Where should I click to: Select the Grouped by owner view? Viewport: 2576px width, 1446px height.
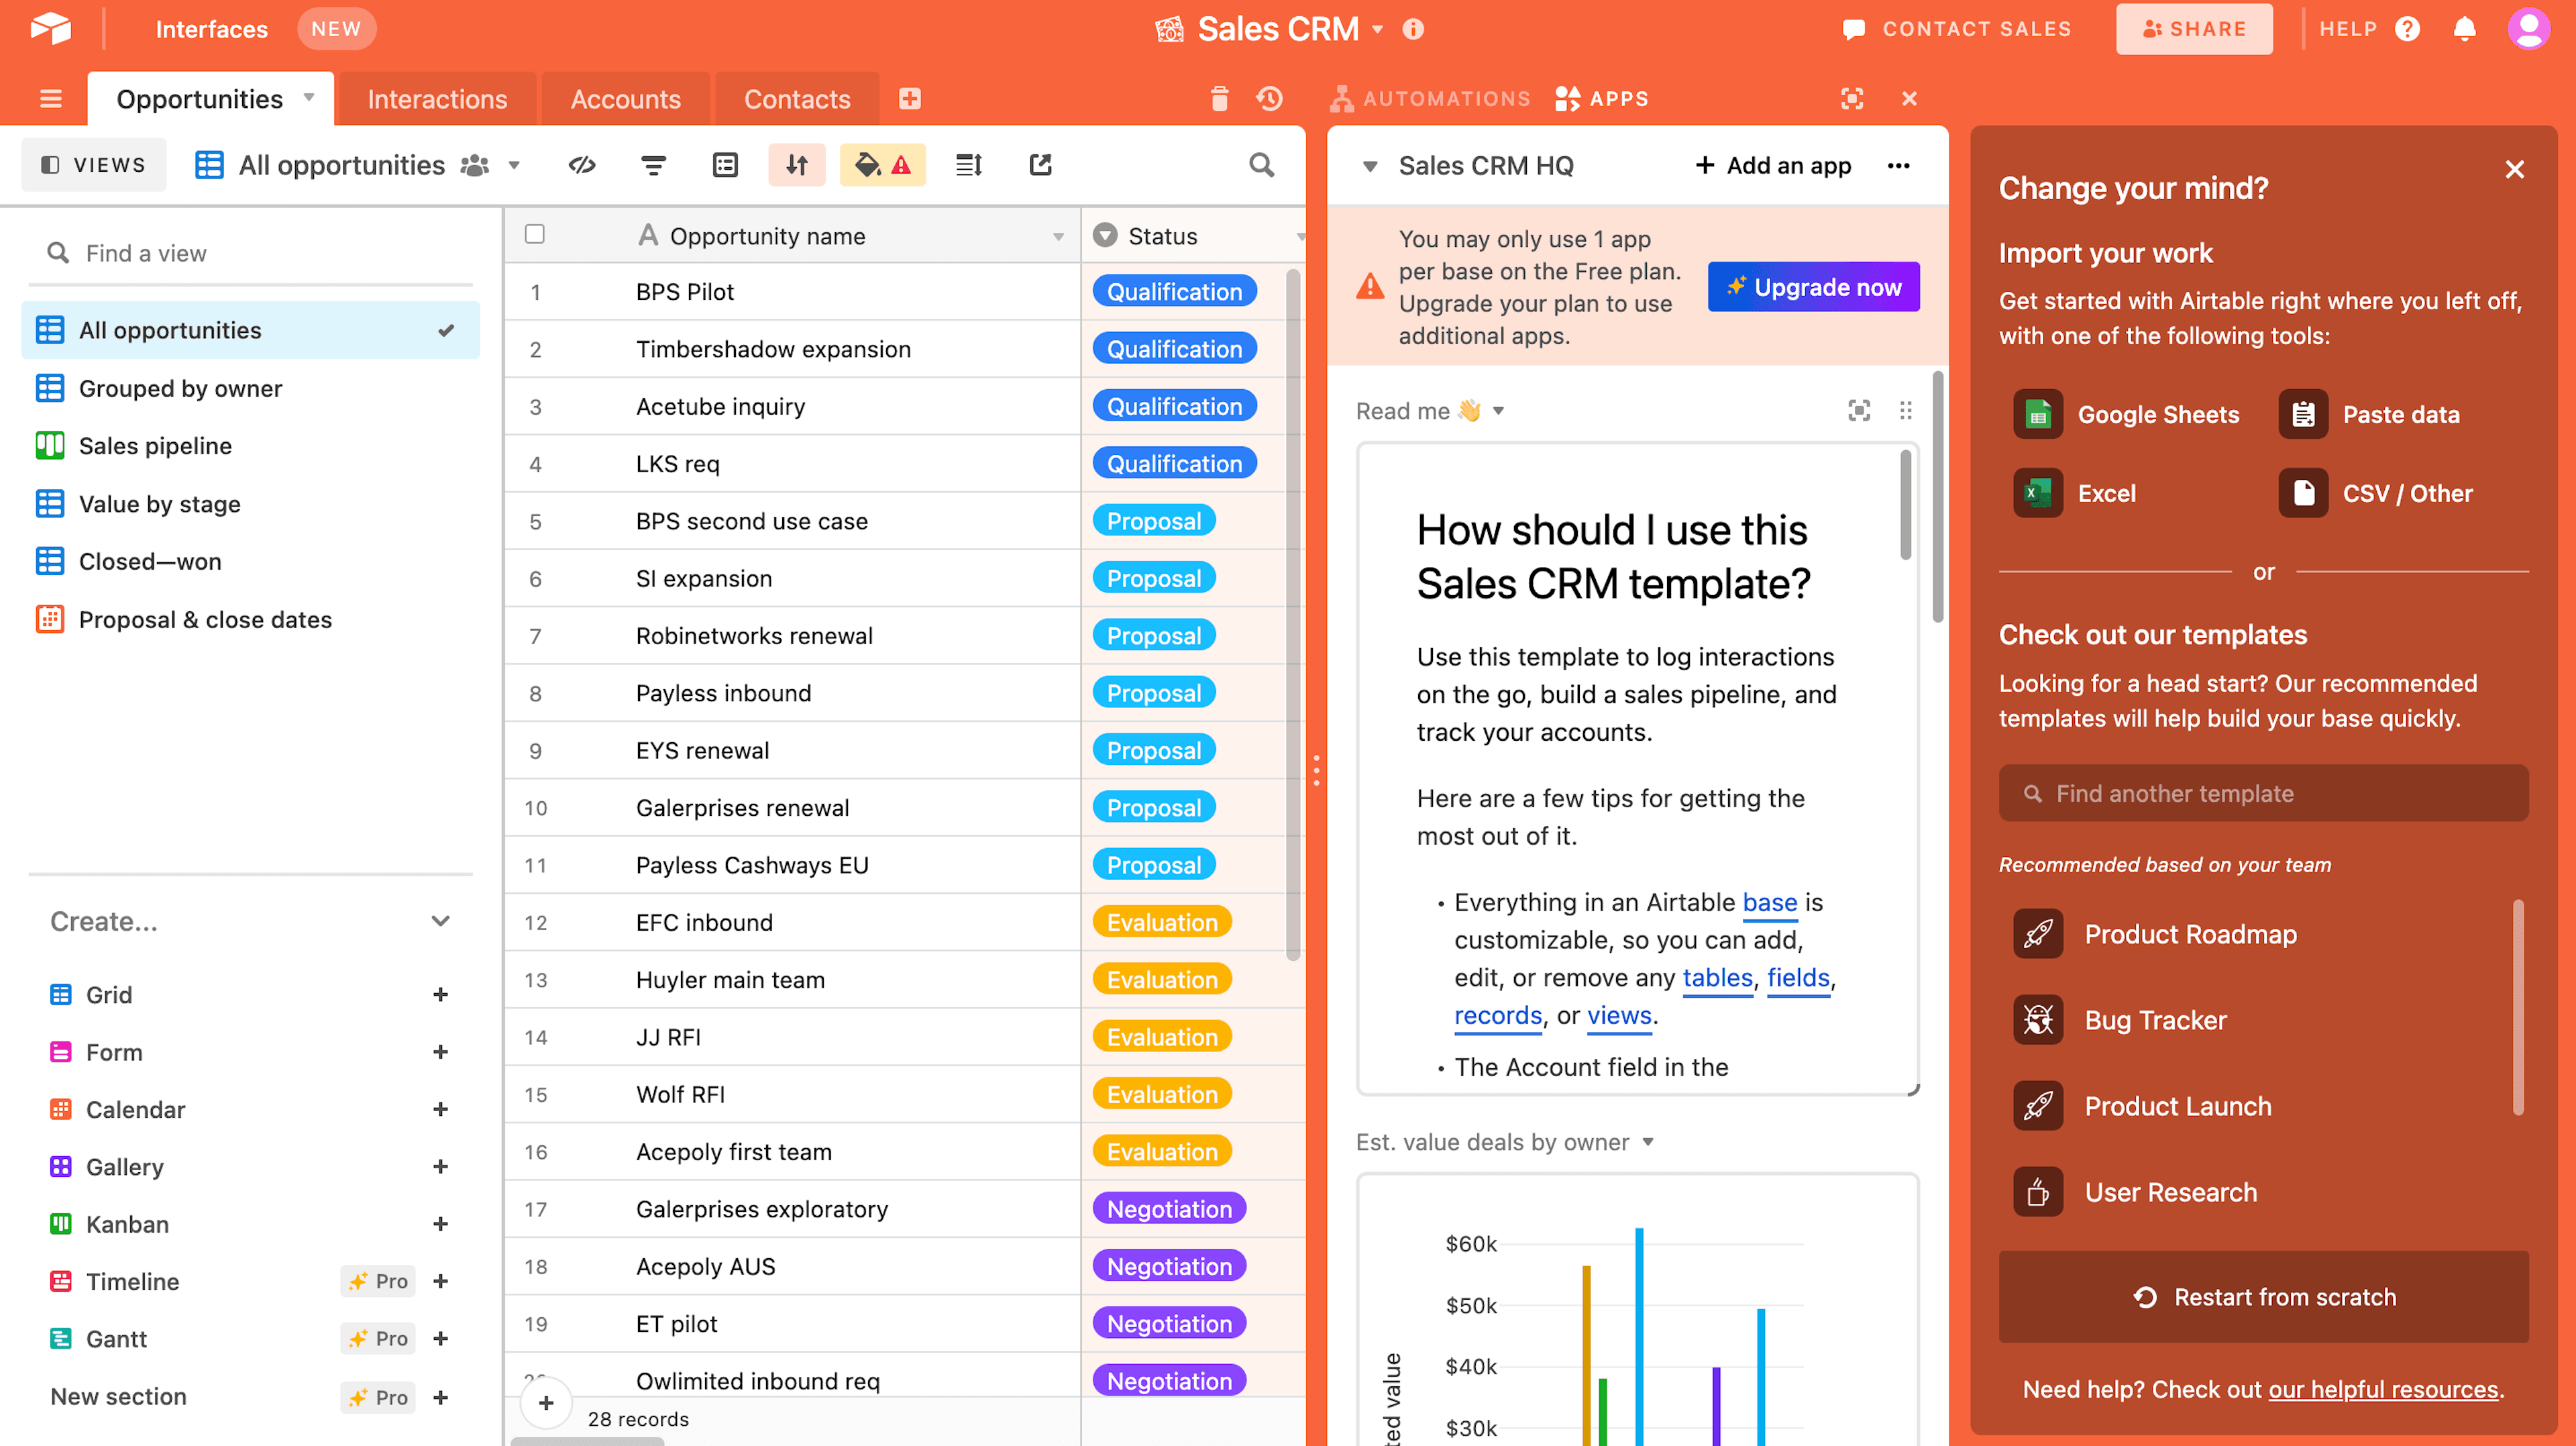[x=177, y=388]
